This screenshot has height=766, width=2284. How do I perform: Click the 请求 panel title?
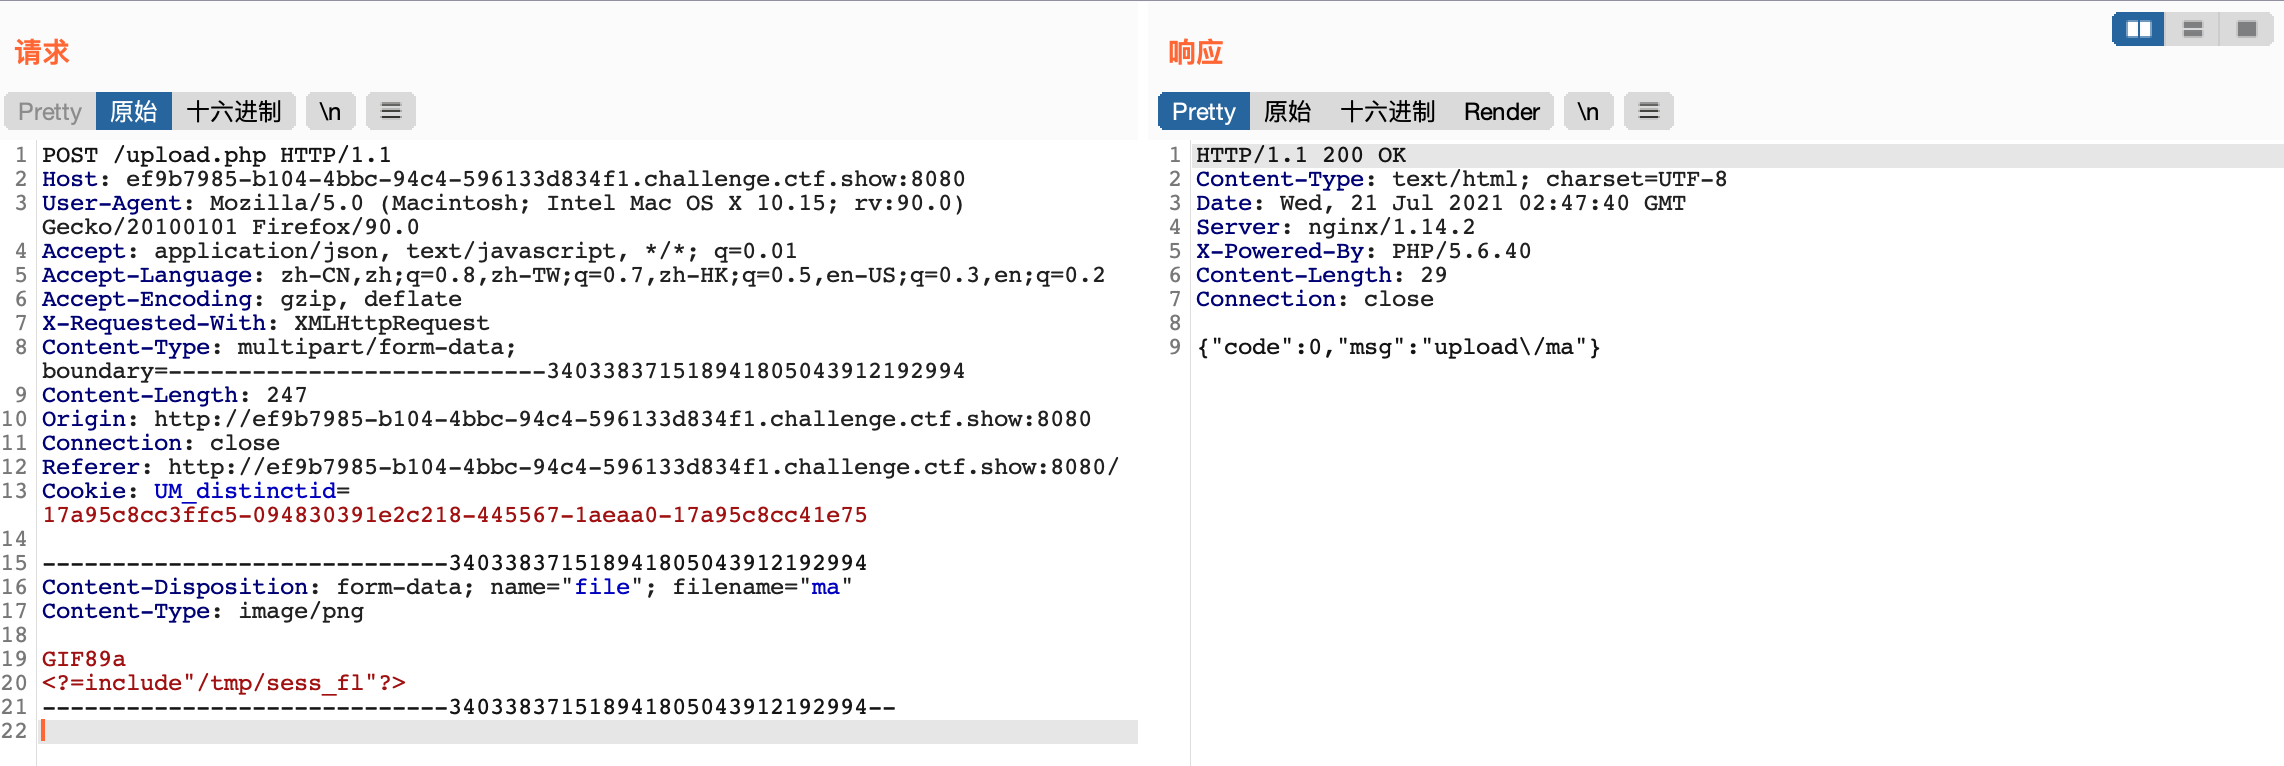[42, 52]
